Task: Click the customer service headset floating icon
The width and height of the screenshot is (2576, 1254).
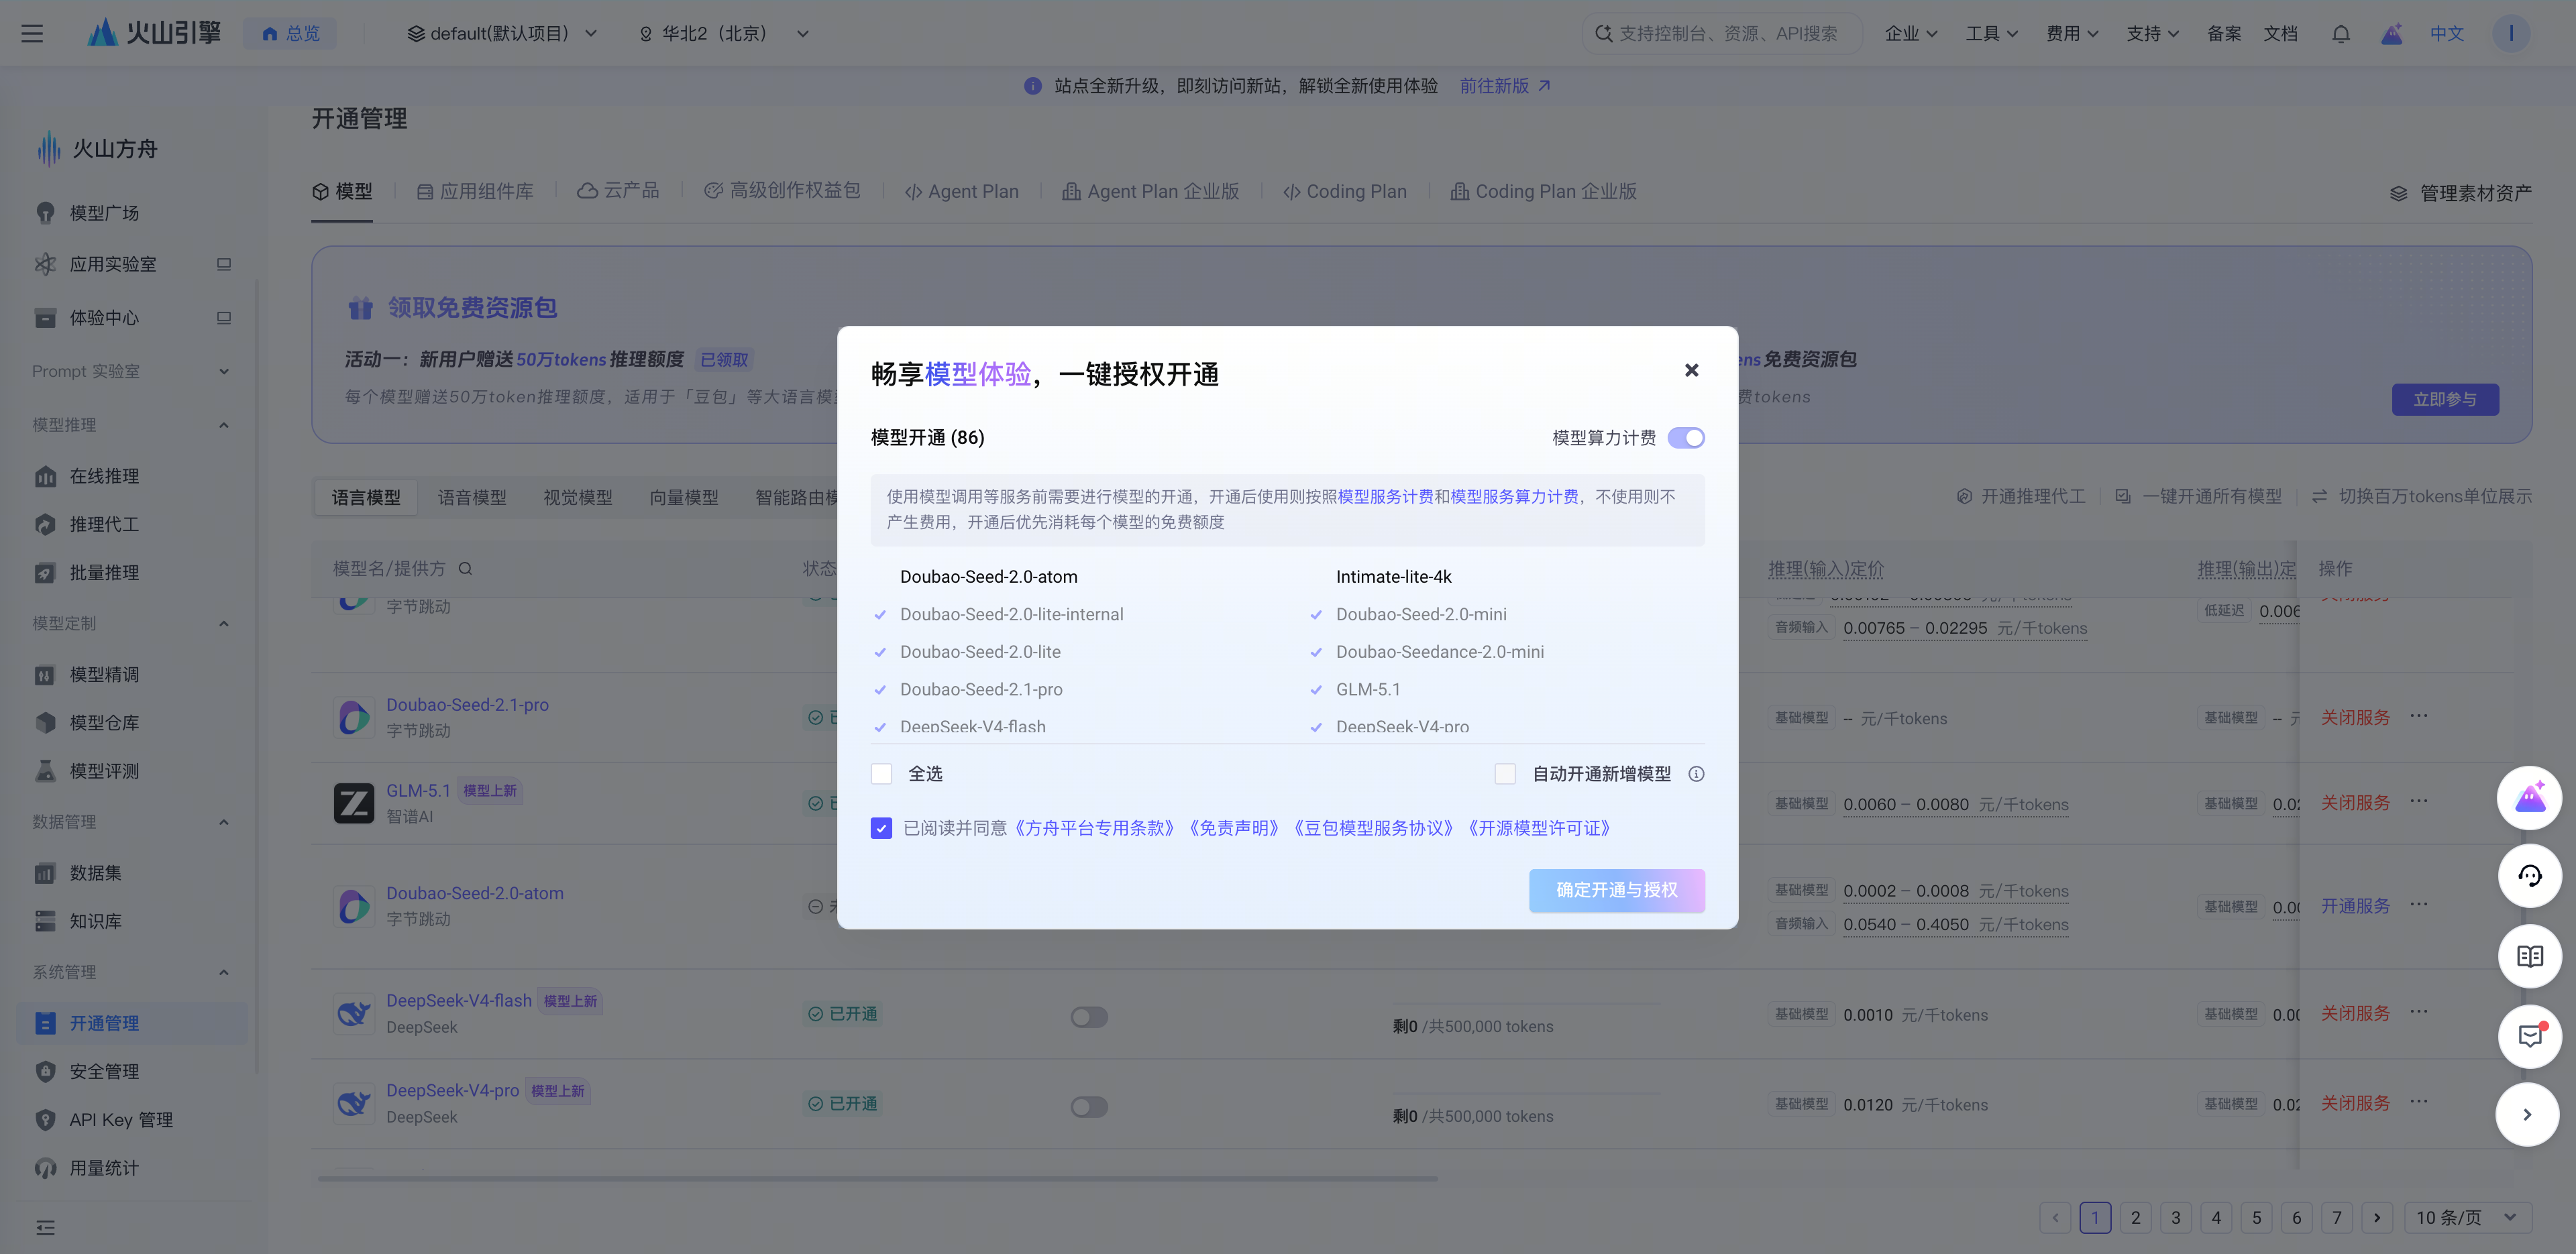Action: point(2529,876)
